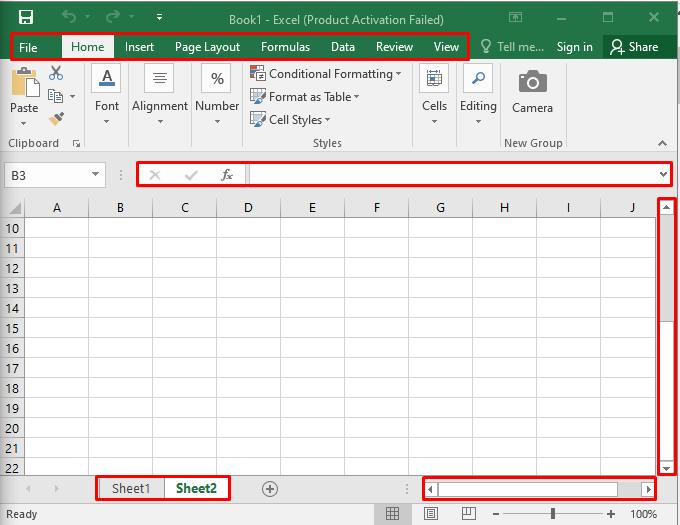Screen dimensions: 680x525
Task: Select the column H header
Action: point(504,208)
